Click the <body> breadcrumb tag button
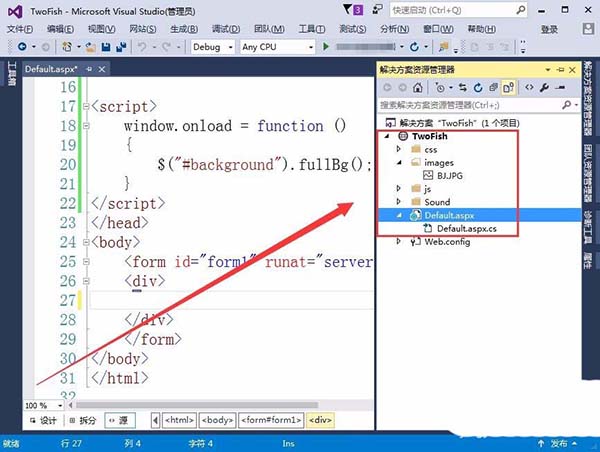The width and height of the screenshot is (600, 452). 216,421
